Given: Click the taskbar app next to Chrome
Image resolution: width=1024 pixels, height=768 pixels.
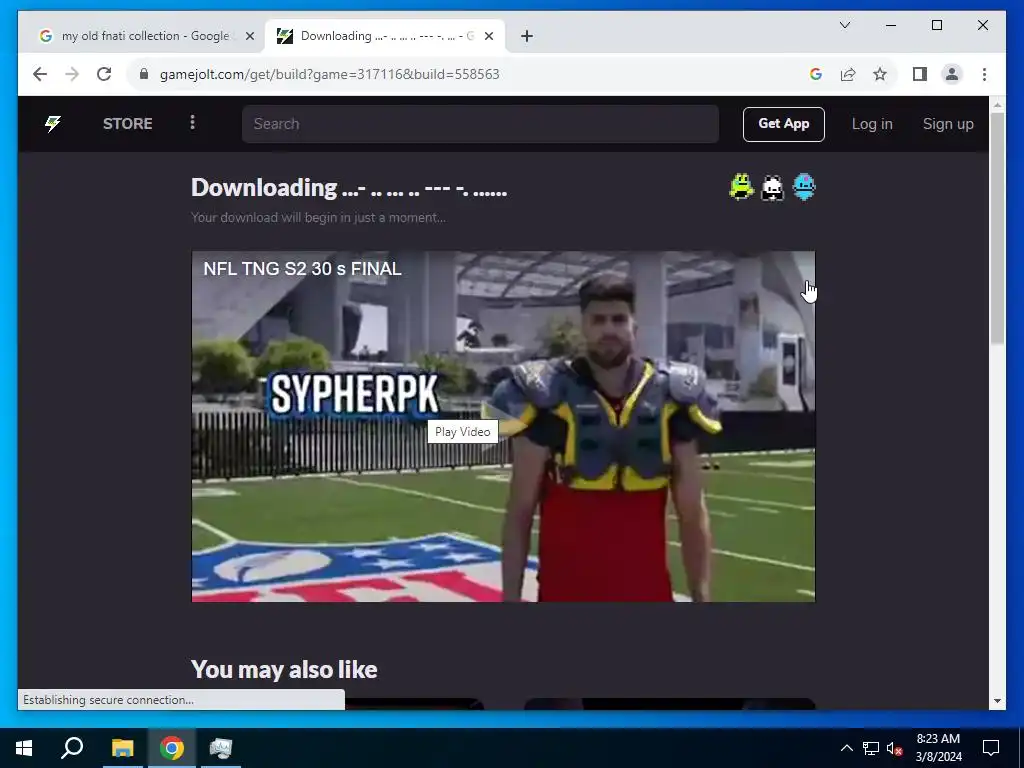Looking at the screenshot, I should pos(221,748).
